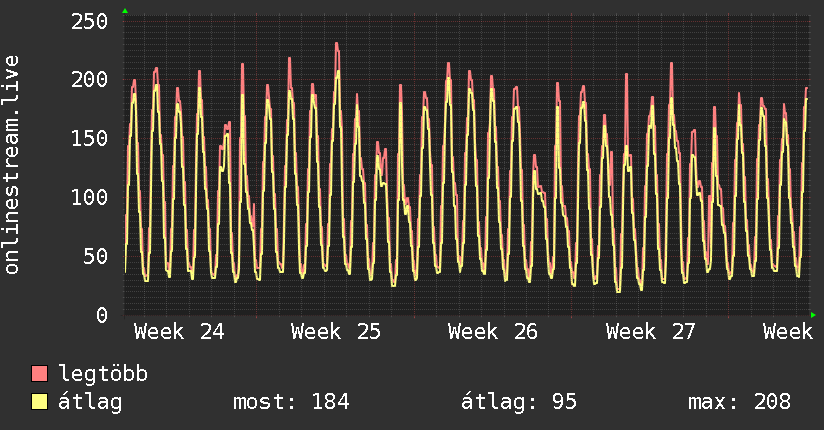Click the 150 y-axis value
This screenshot has width=824, height=430.
[x=89, y=138]
